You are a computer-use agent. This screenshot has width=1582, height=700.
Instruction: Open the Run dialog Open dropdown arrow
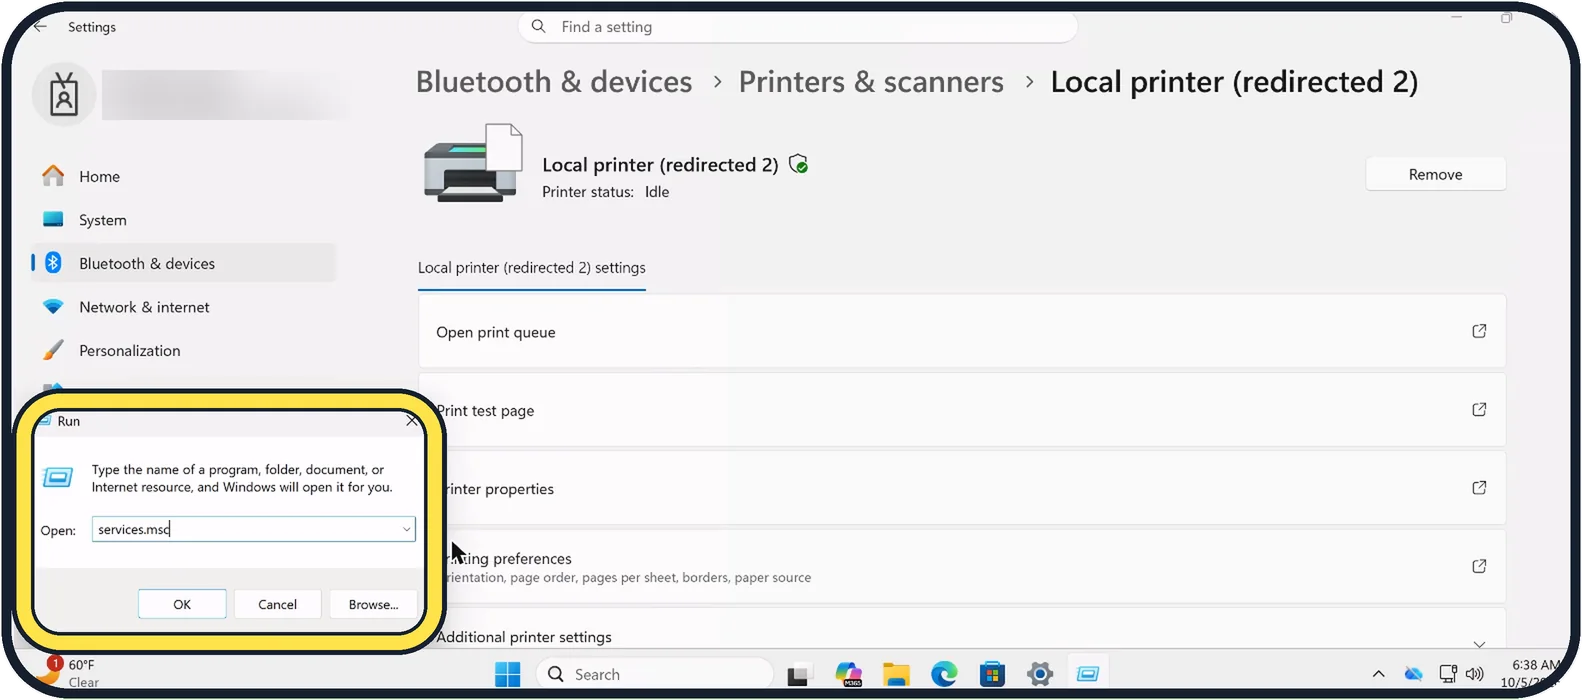coord(406,529)
